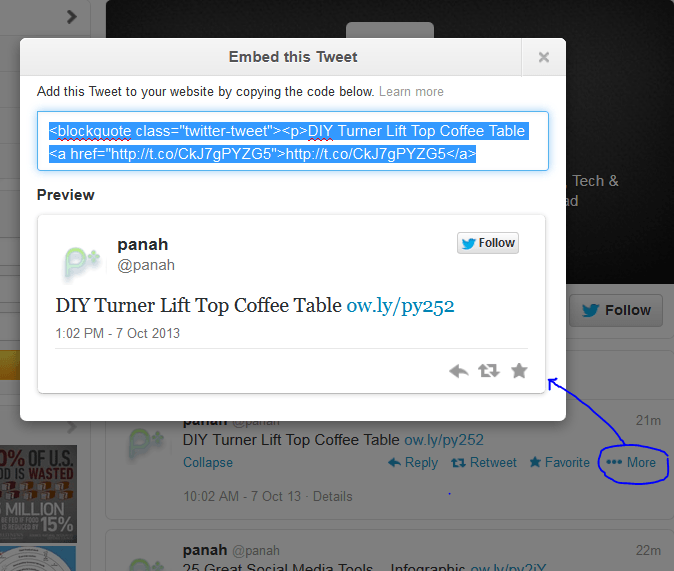Image resolution: width=674 pixels, height=571 pixels.
Task: Click the 'Embed this Tweet' dialog title
Action: click(293, 57)
